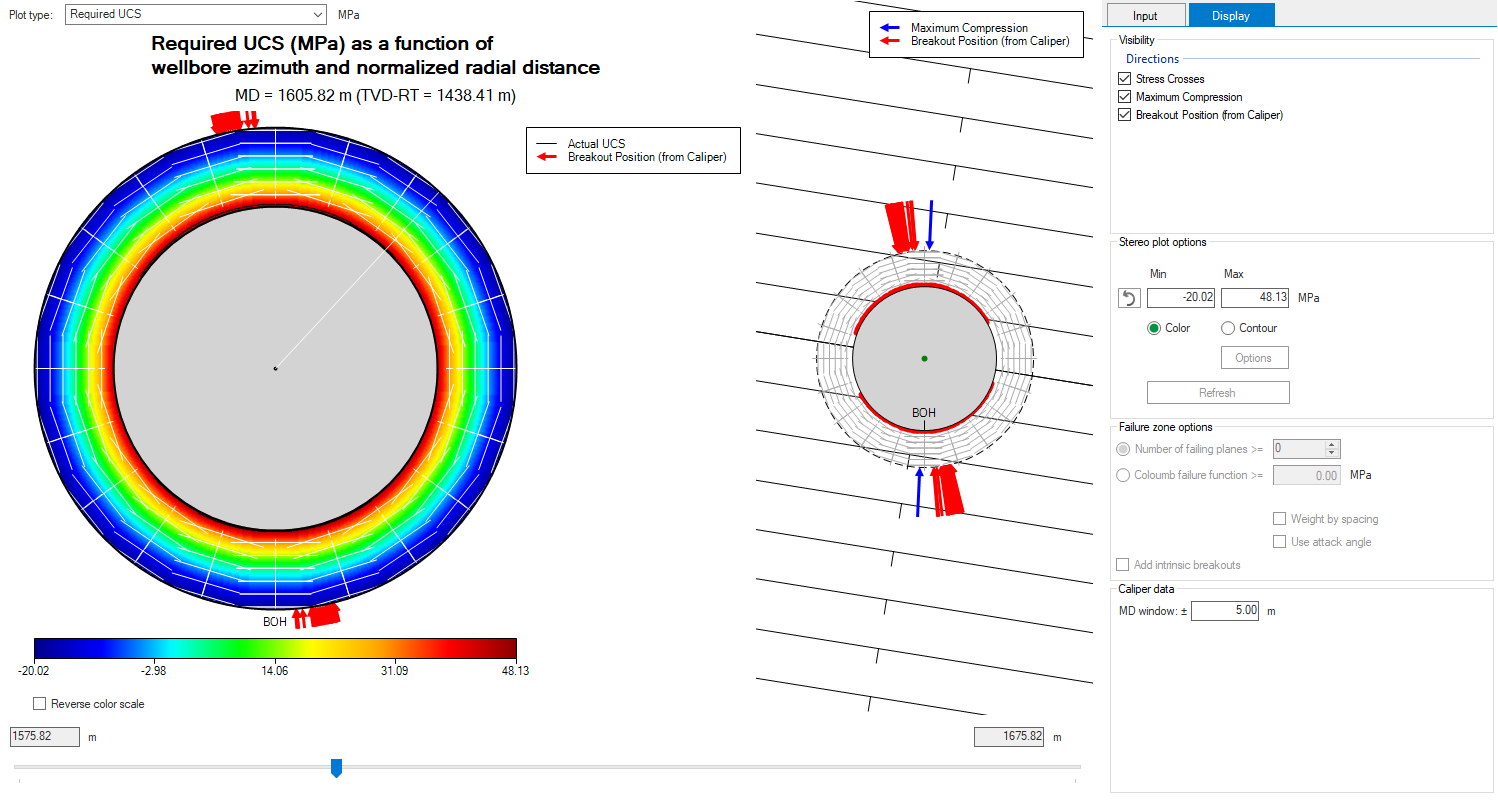Click the green center dot in stereo plot
This screenshot has width=1498, height=801.
click(924, 358)
